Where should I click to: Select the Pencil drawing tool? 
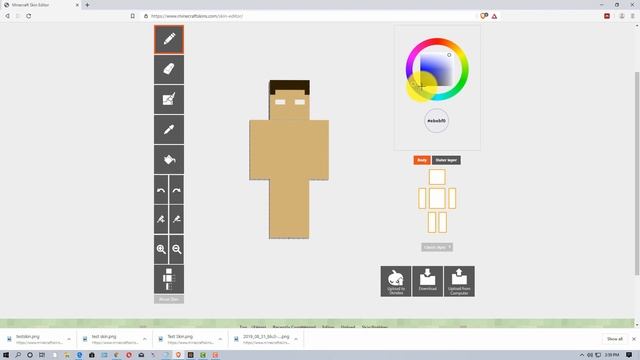(x=169, y=40)
